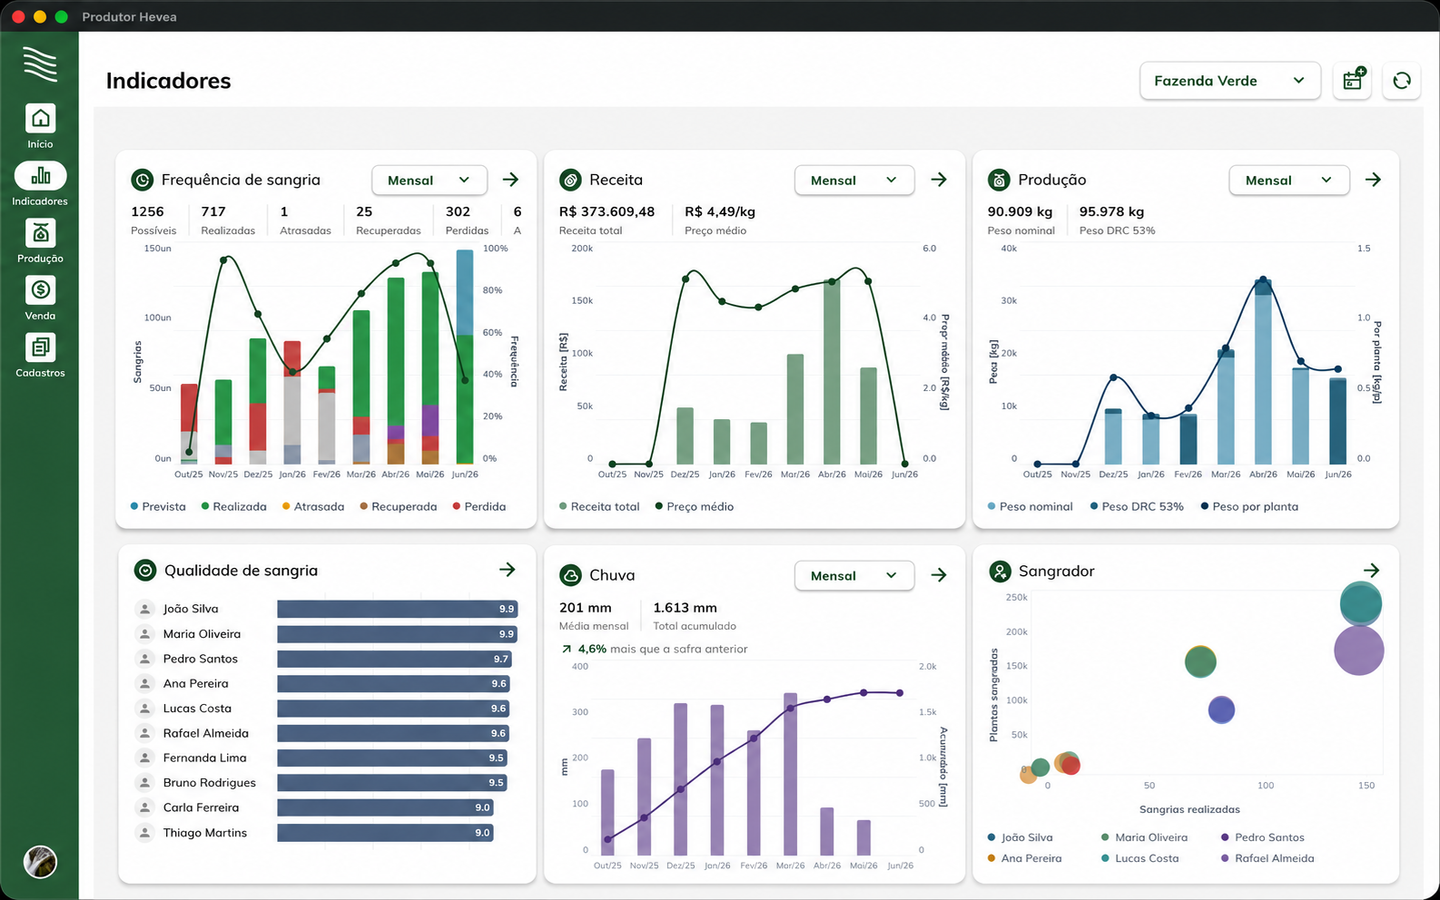This screenshot has height=900, width=1440.
Task: Click the 4,6% mais que a safra anterior text
Action: coord(663,649)
